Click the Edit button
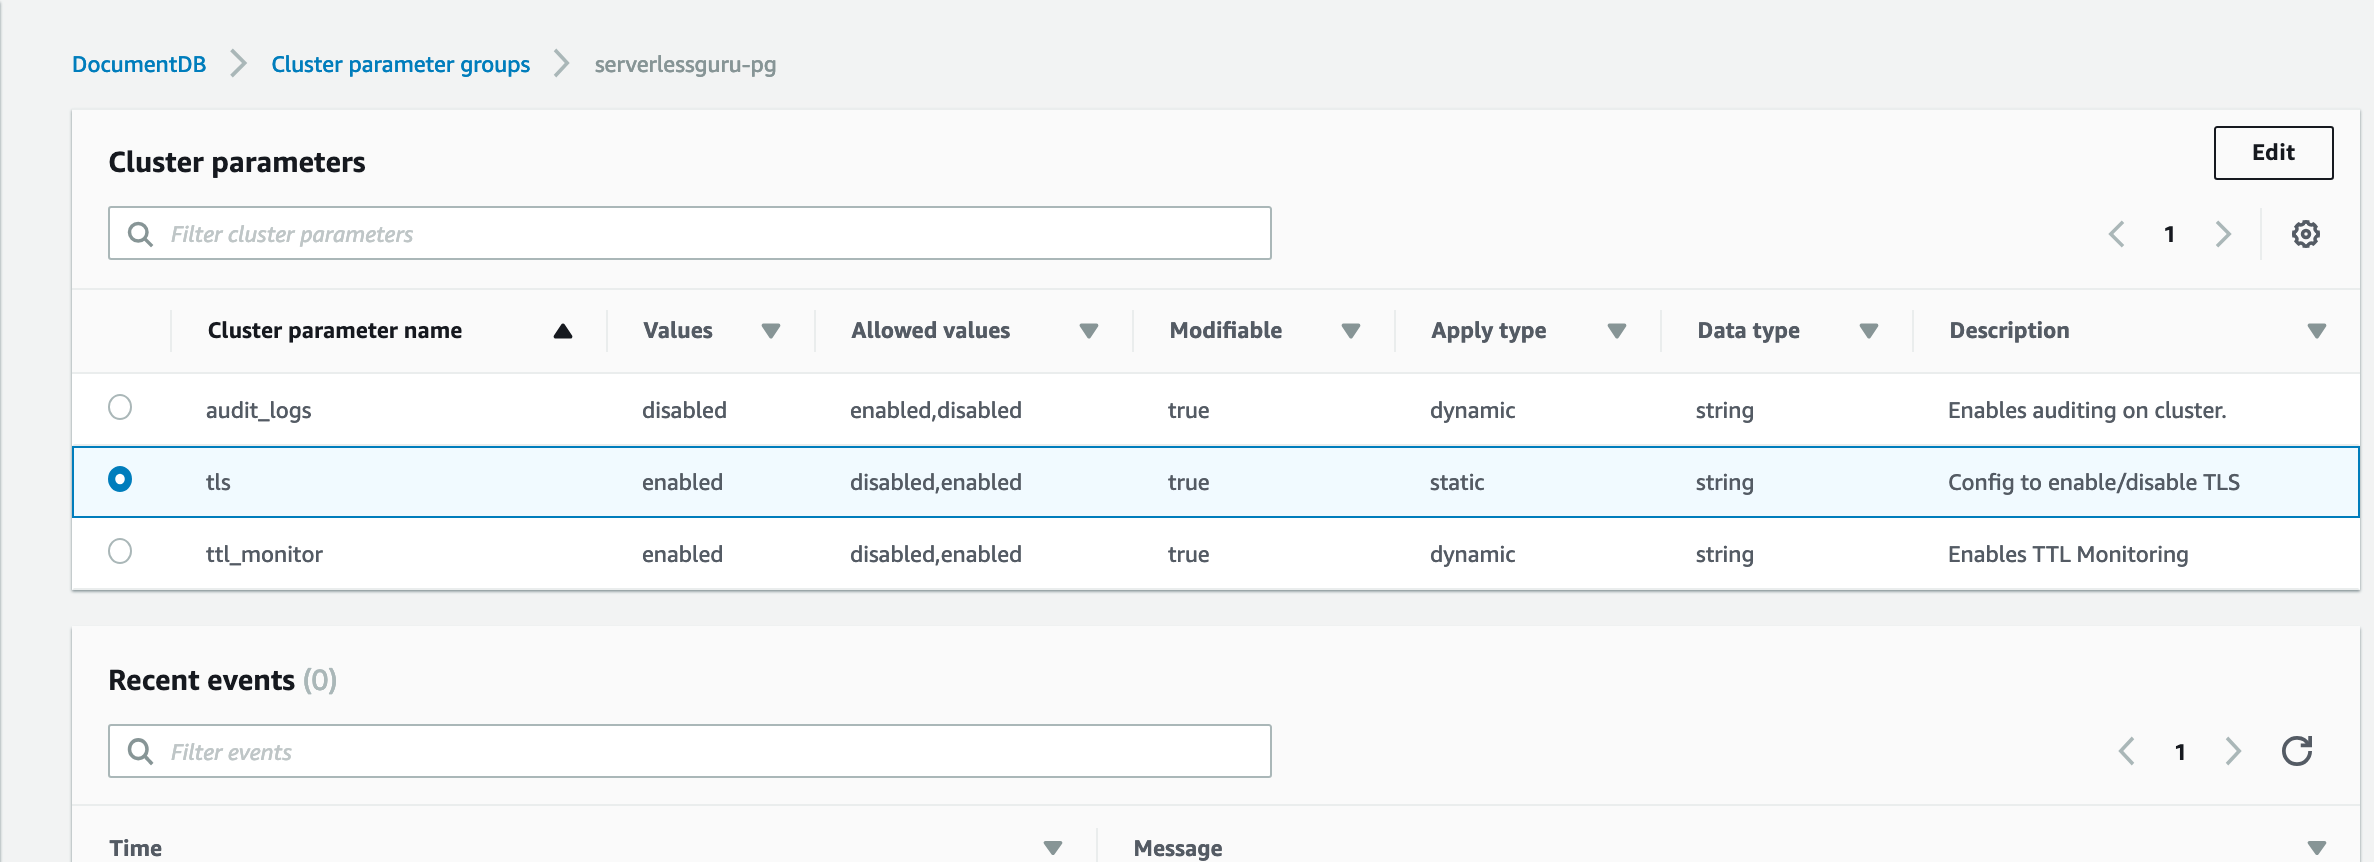 click(2272, 153)
